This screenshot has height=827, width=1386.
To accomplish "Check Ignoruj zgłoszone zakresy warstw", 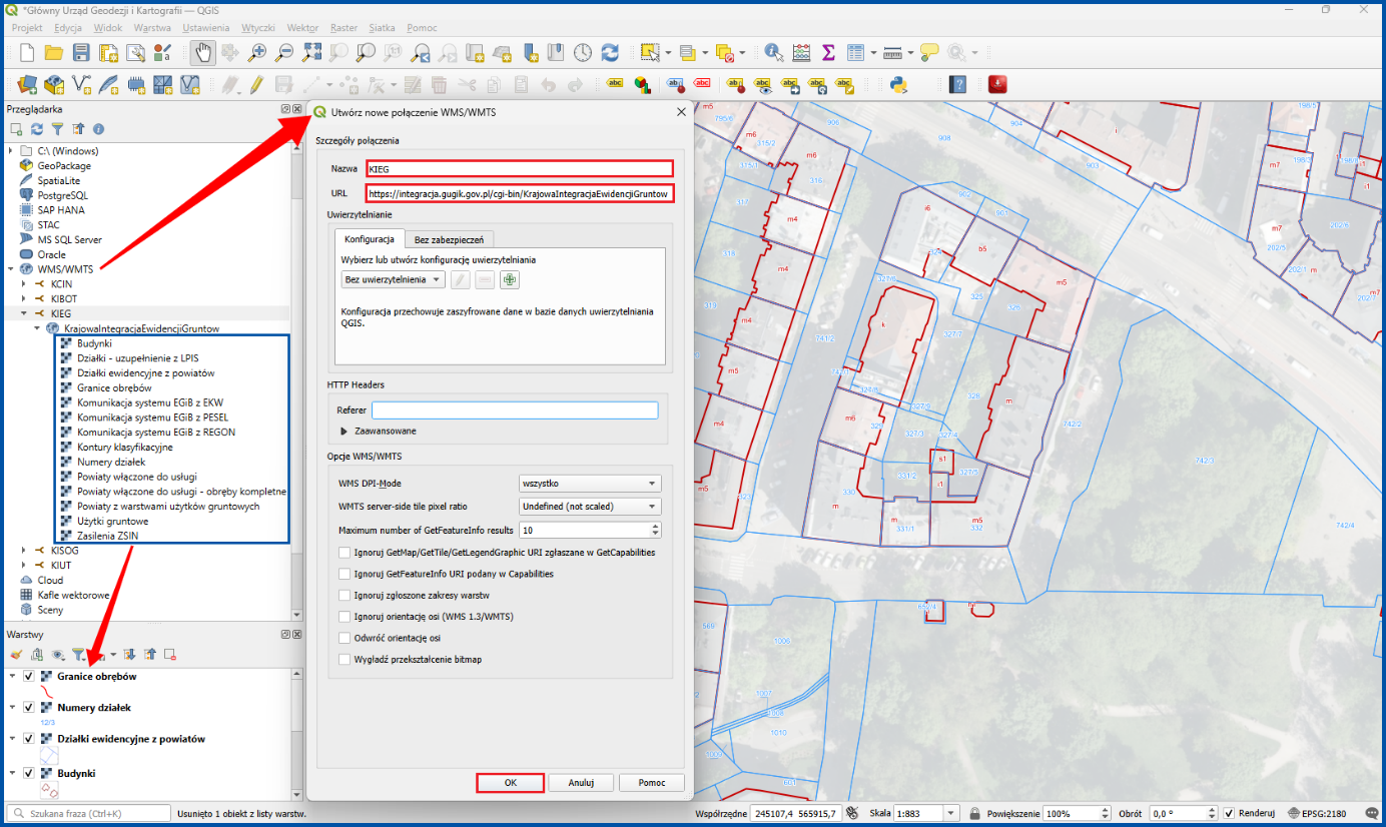I will [345, 595].
